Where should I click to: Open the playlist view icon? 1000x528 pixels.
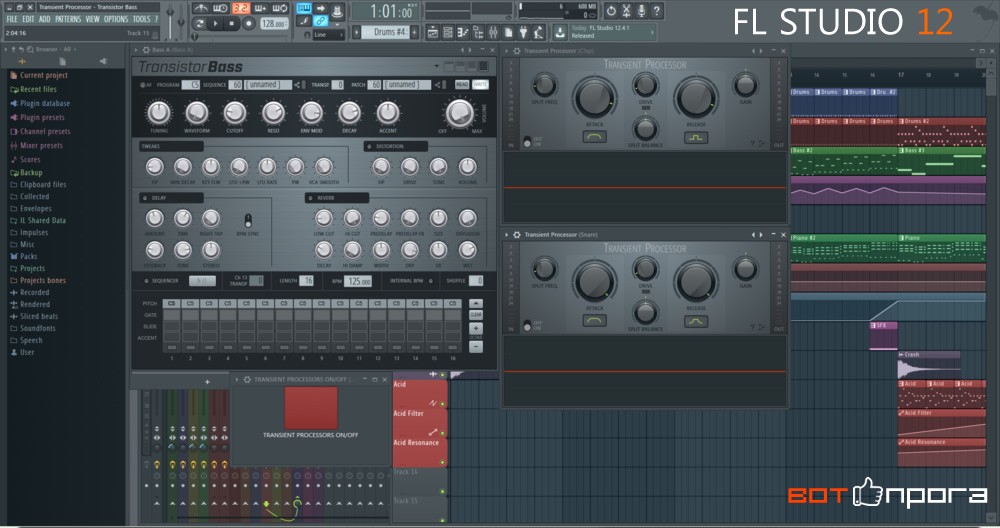432,32
